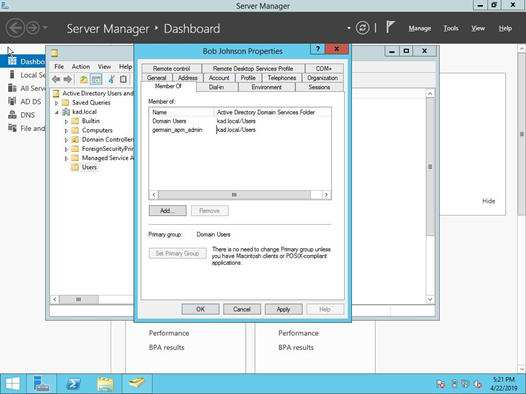Screen dimensions: 526x394
Task: Open the Tools menu
Action: [451, 29]
